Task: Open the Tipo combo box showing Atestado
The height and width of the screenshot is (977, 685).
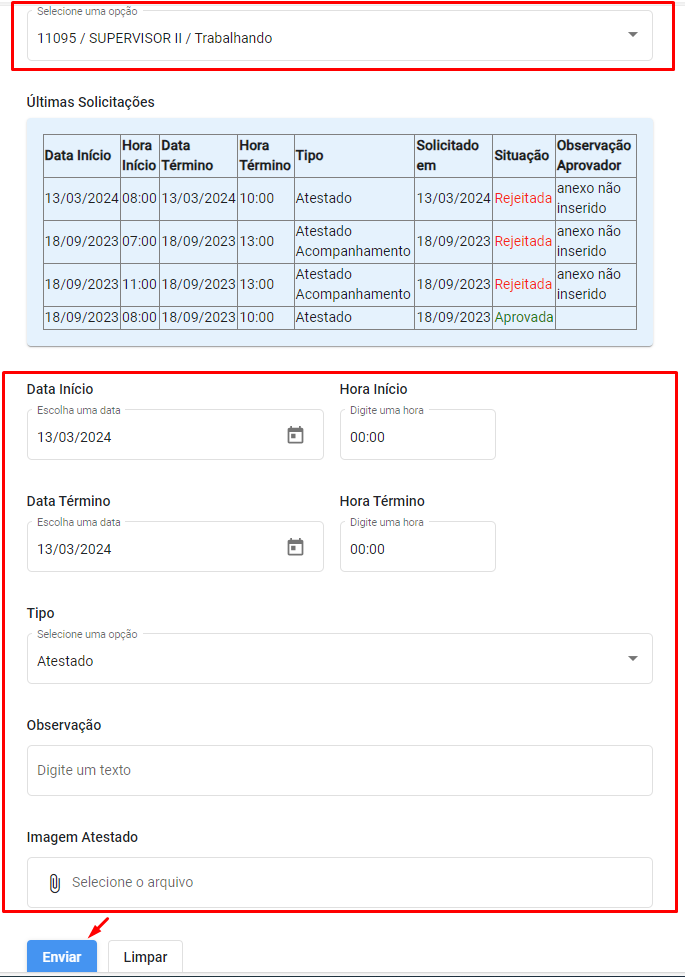Action: (x=340, y=659)
